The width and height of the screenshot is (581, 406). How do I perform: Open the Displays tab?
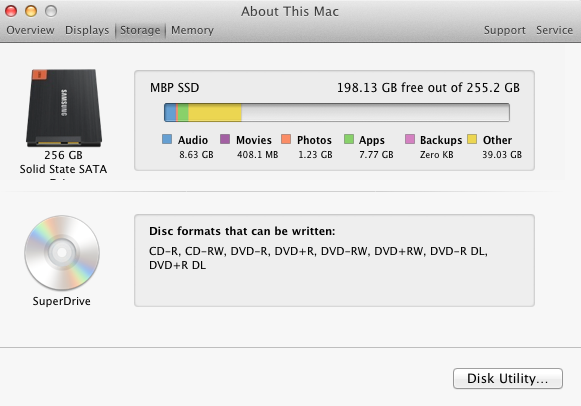click(x=87, y=30)
